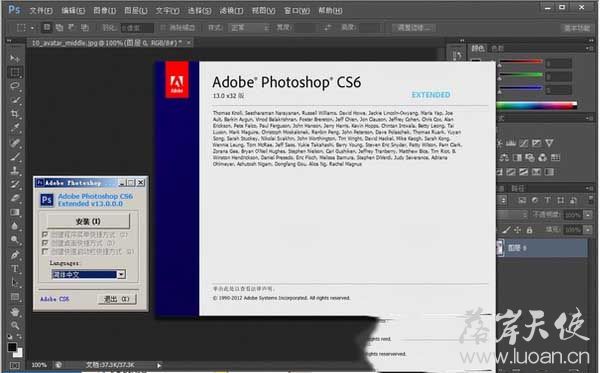600x373 pixels.
Task: Select the Lasso tool
Action: pos(15,86)
